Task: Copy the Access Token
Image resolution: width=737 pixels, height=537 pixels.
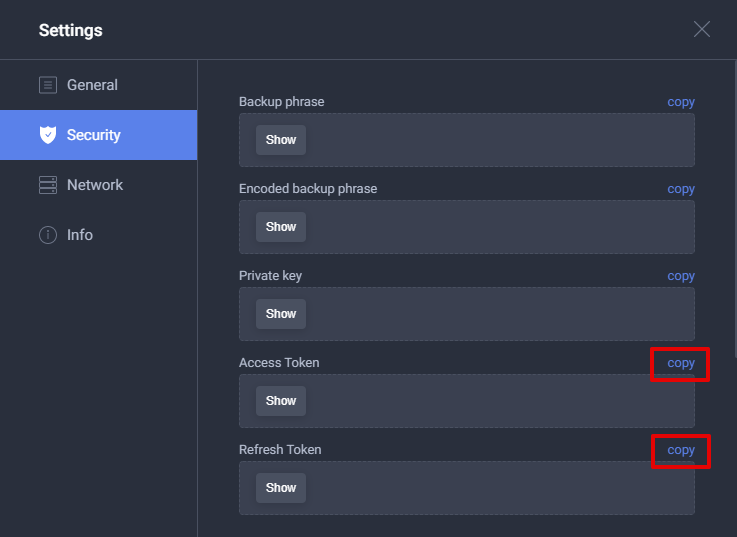Action: pos(681,363)
